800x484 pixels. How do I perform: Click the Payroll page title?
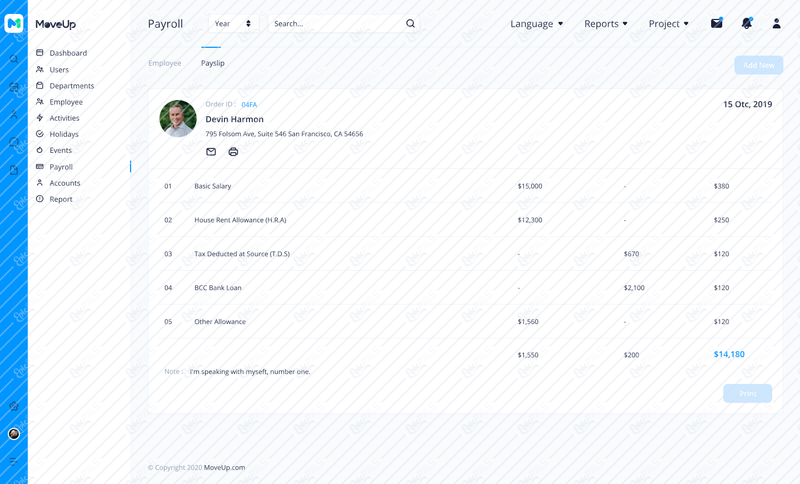coord(165,24)
